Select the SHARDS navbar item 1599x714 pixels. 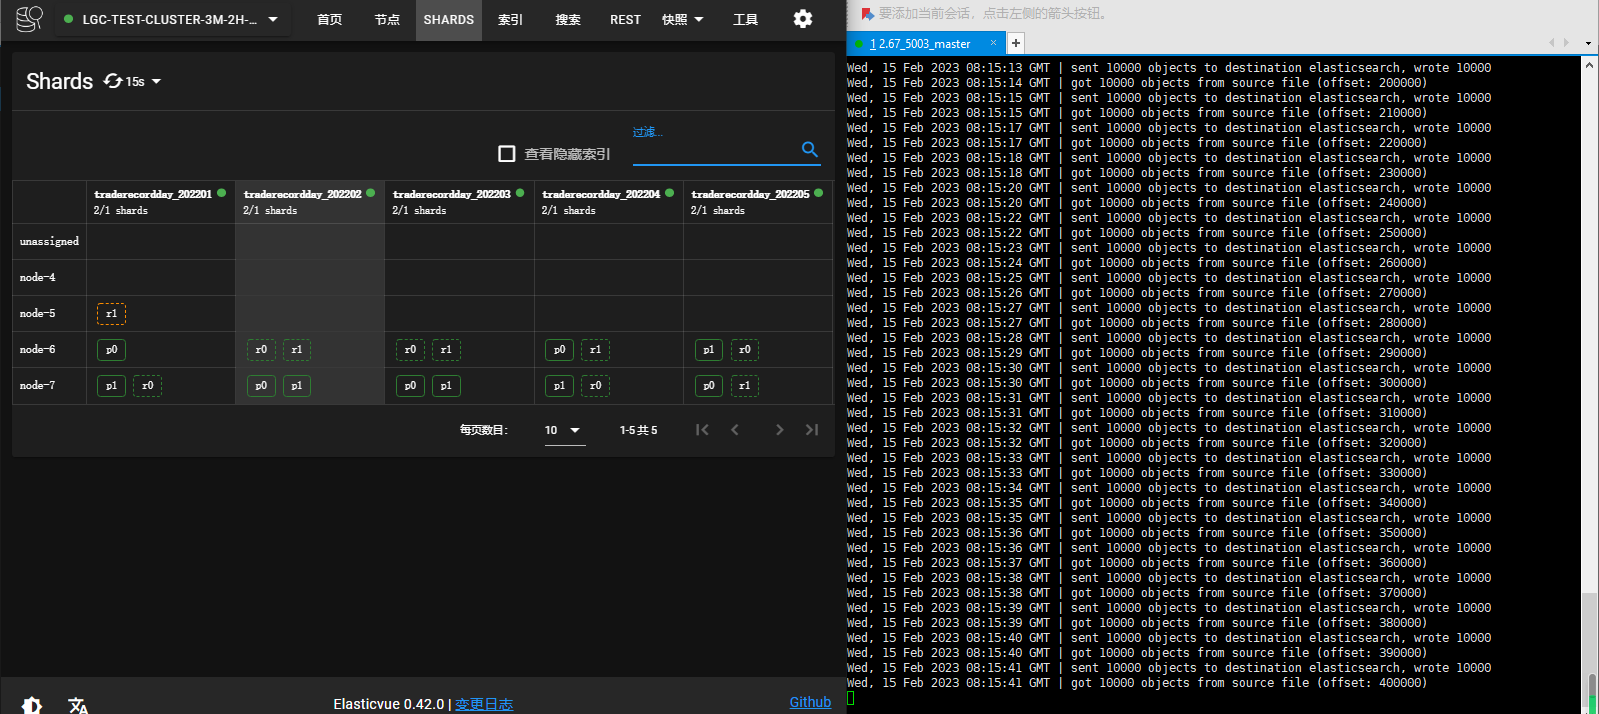[449, 20]
